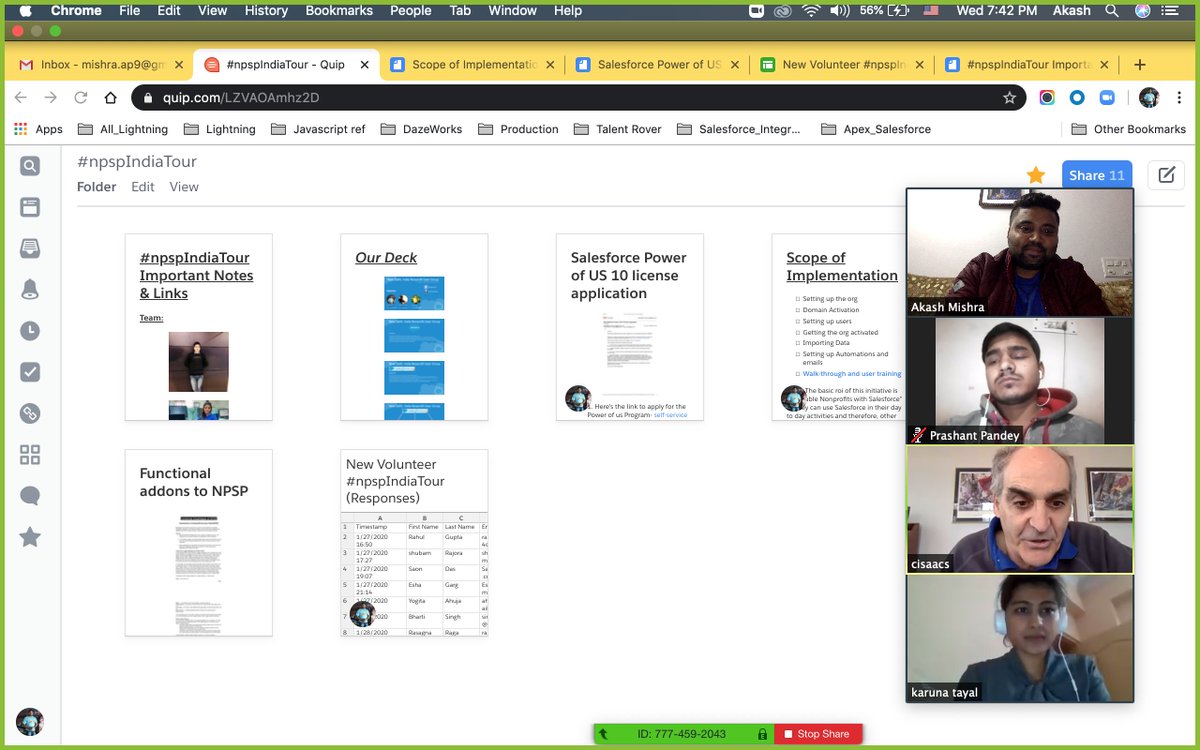Open the Scope of Implementation document card
Screen dimensions: 1200x750
click(839, 327)
